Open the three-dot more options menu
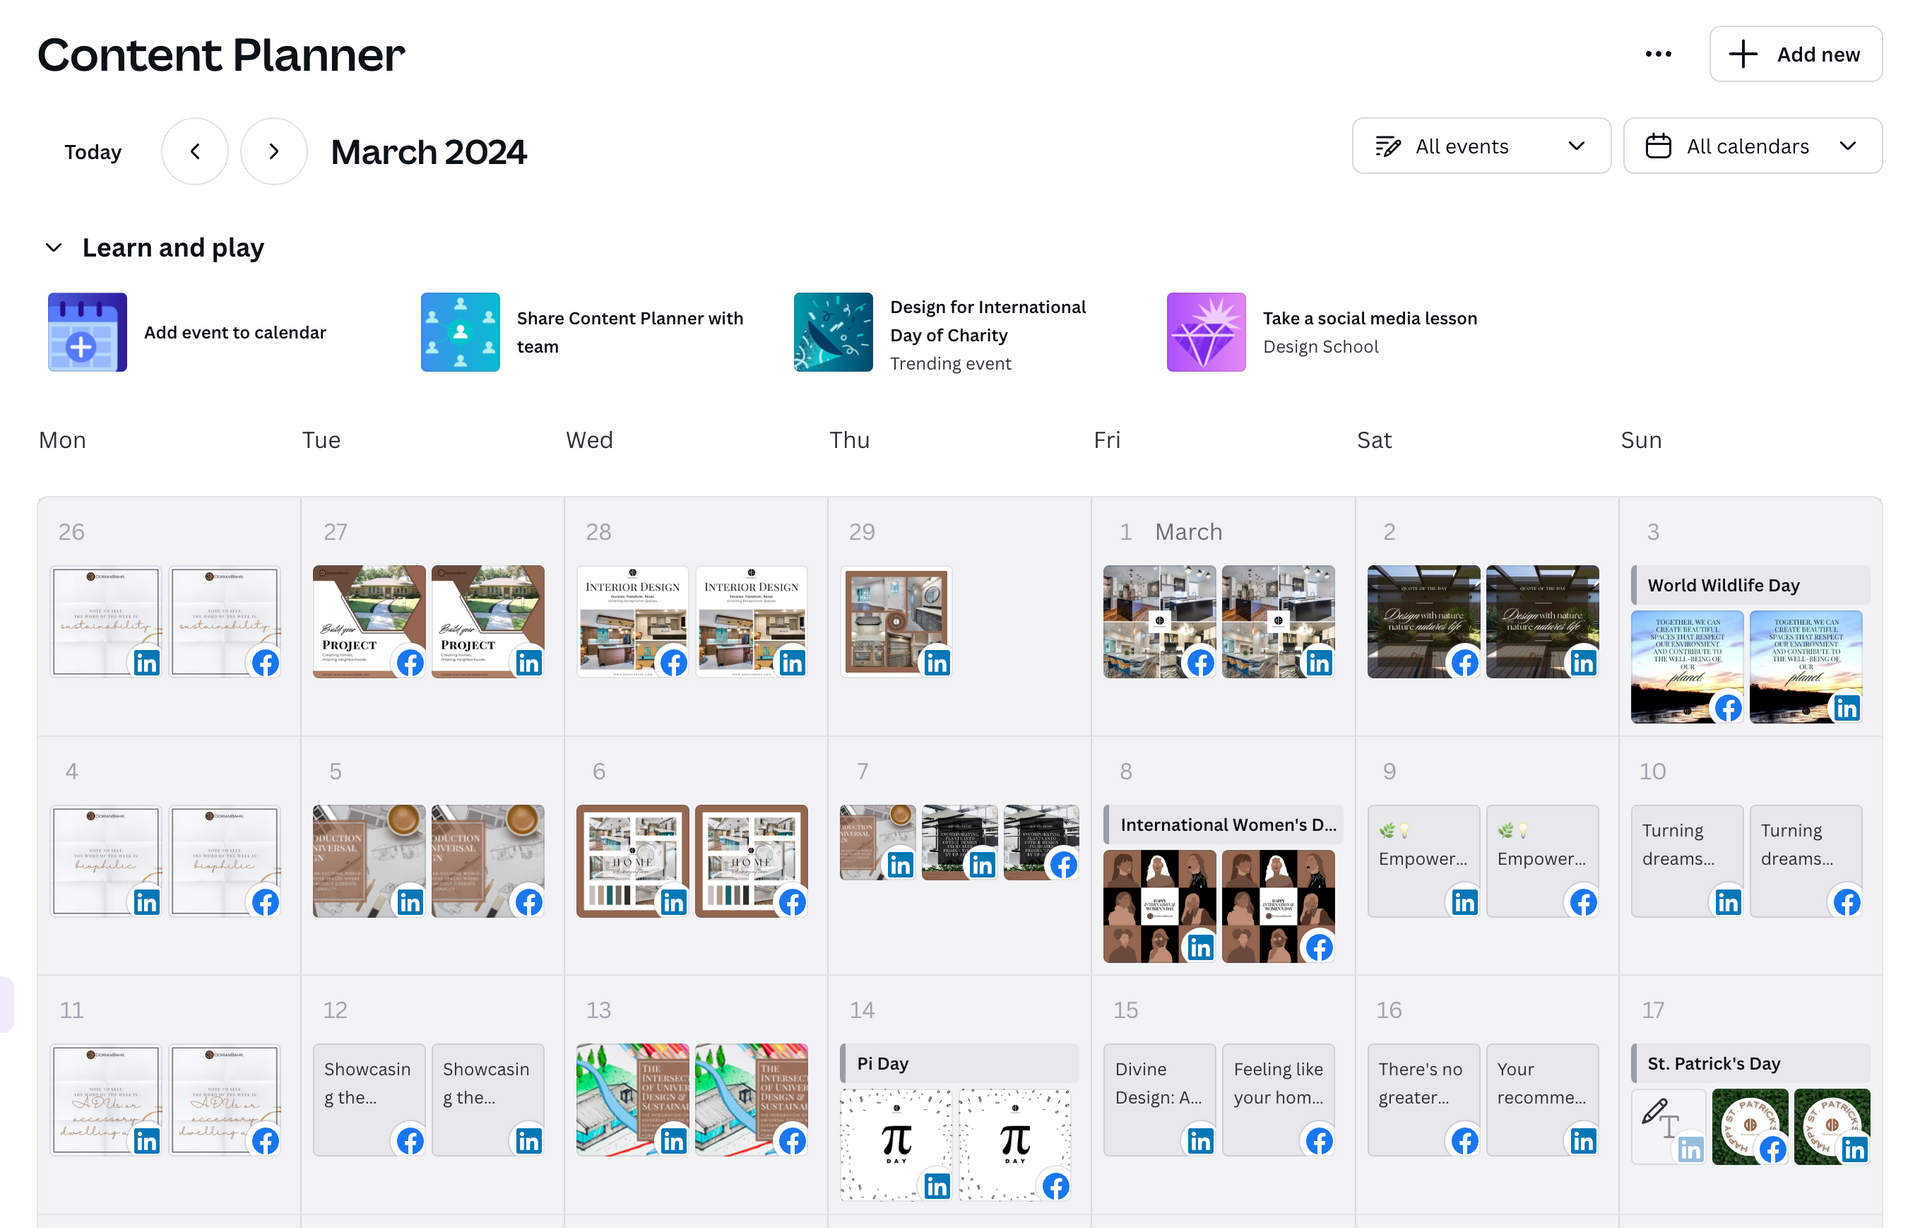1920x1228 pixels. [1657, 54]
